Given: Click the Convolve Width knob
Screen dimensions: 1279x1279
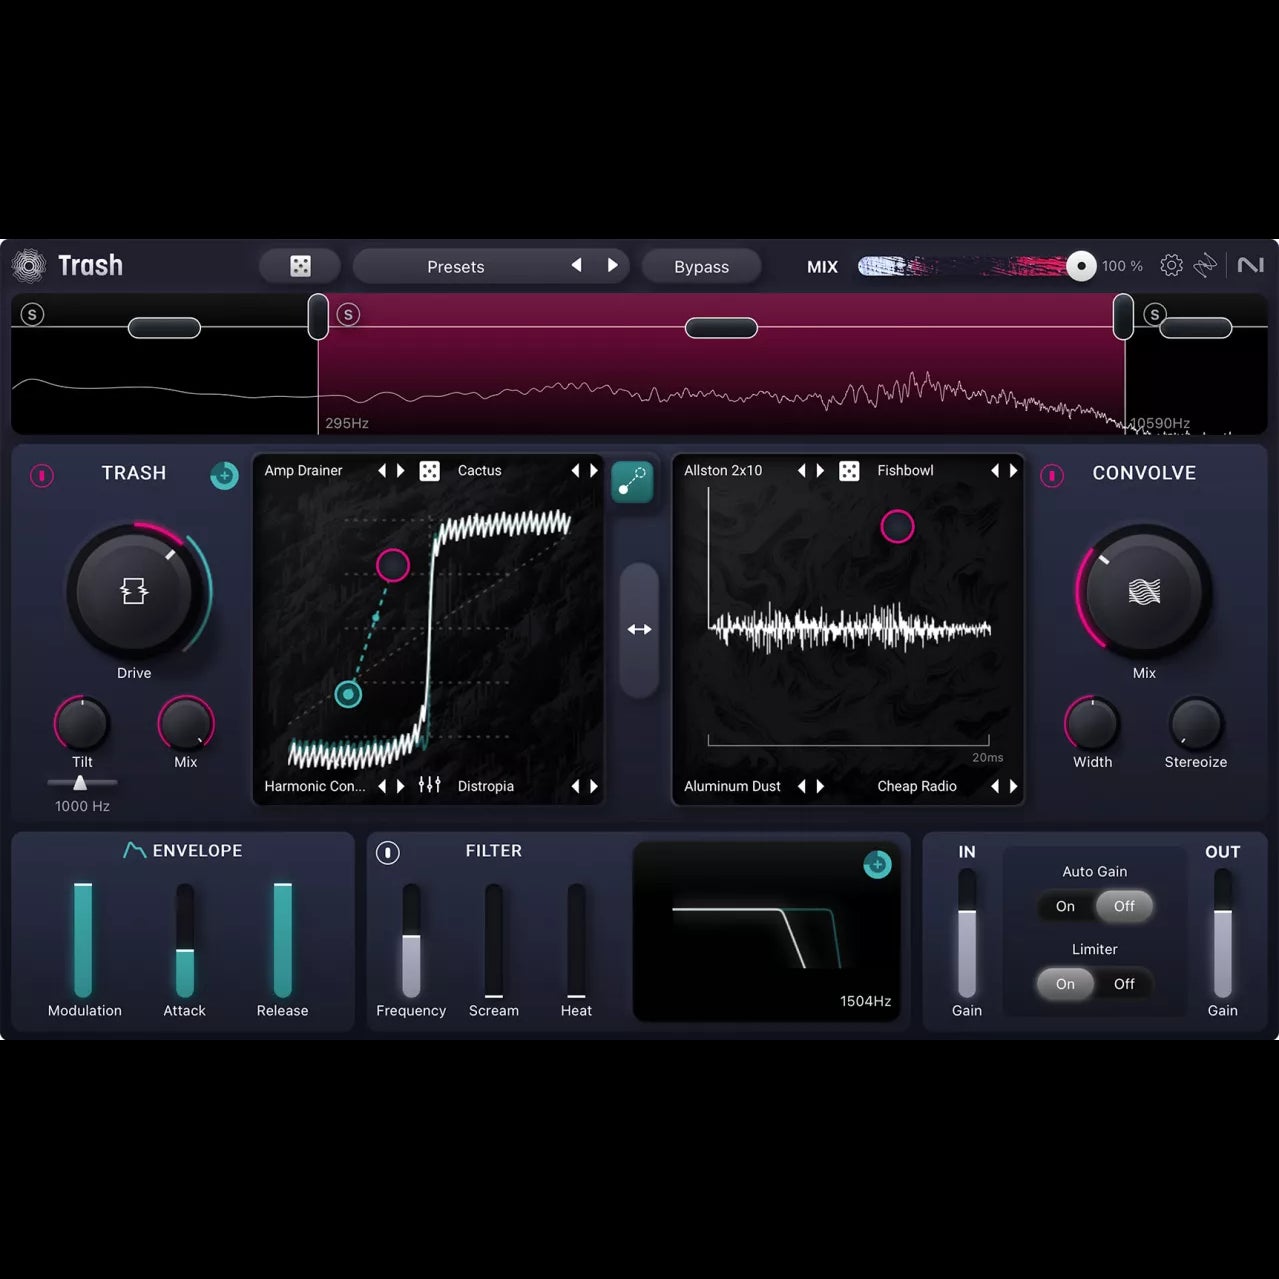Looking at the screenshot, I should click(x=1092, y=724).
